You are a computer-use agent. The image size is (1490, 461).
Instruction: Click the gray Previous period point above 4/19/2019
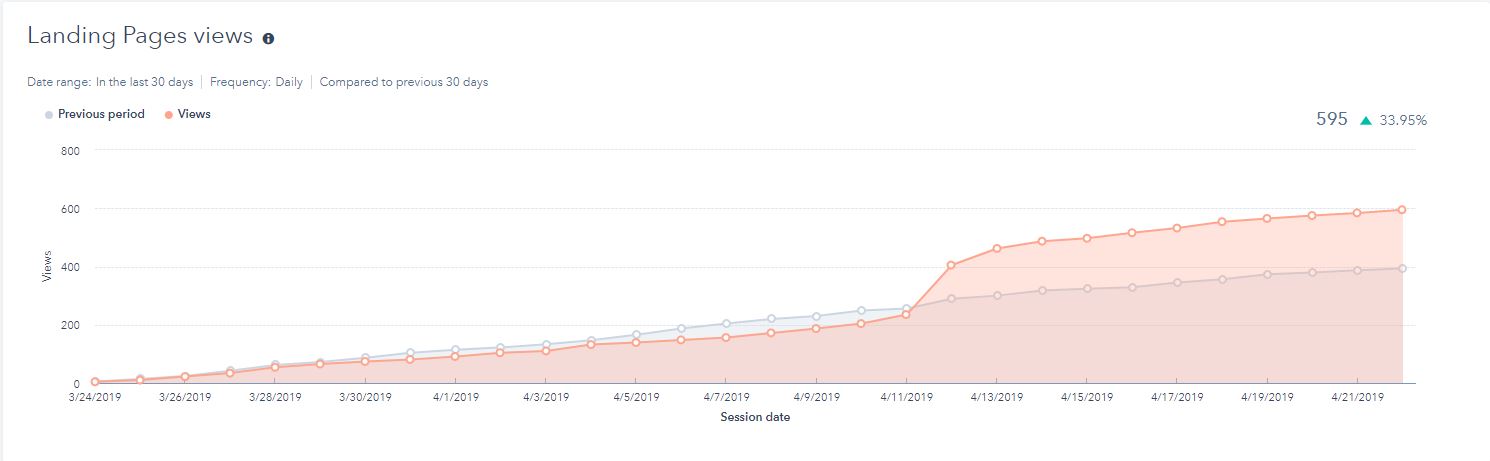[1267, 274]
